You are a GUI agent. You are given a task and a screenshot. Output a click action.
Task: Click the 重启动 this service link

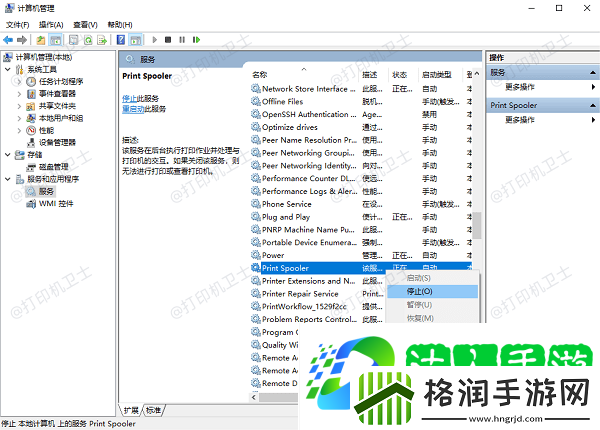pyautogui.click(x=133, y=109)
